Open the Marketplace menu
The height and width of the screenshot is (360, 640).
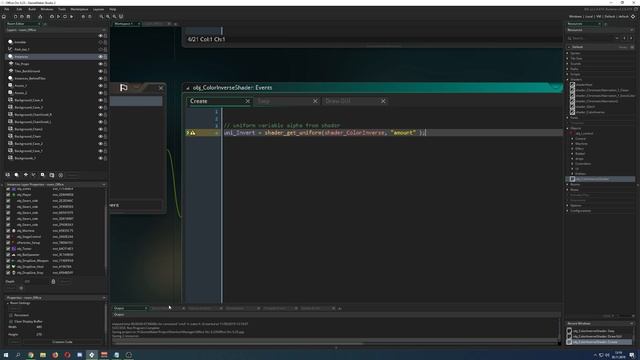79,9
